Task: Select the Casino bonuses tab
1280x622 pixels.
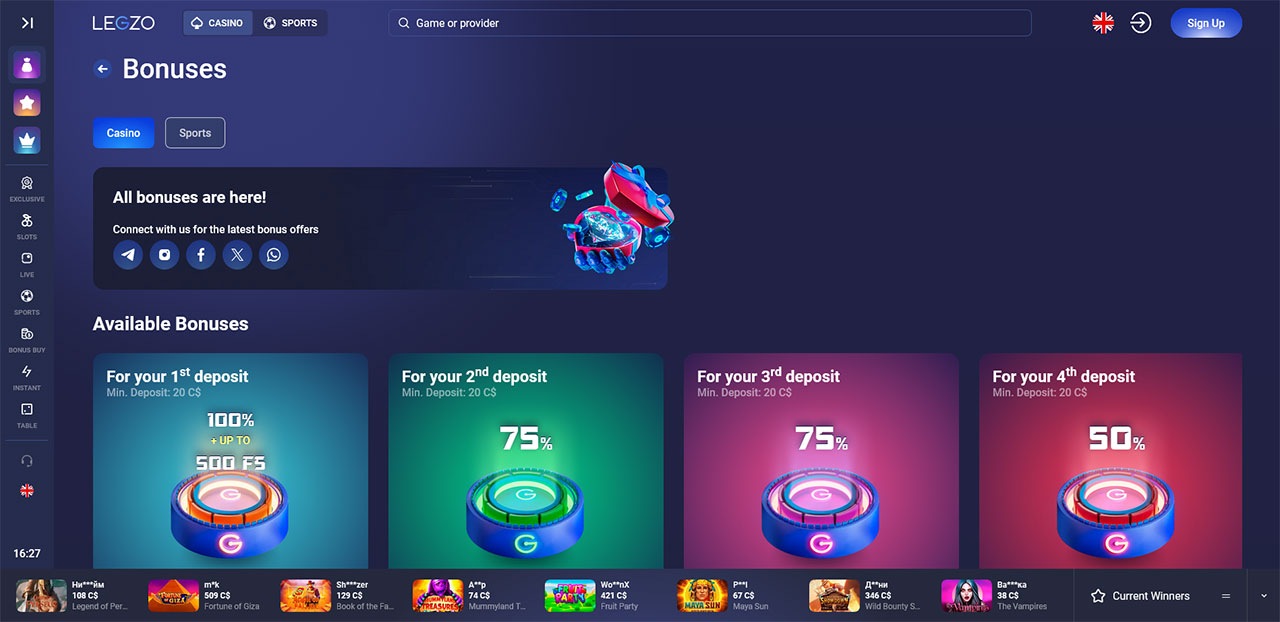Action: click(124, 133)
